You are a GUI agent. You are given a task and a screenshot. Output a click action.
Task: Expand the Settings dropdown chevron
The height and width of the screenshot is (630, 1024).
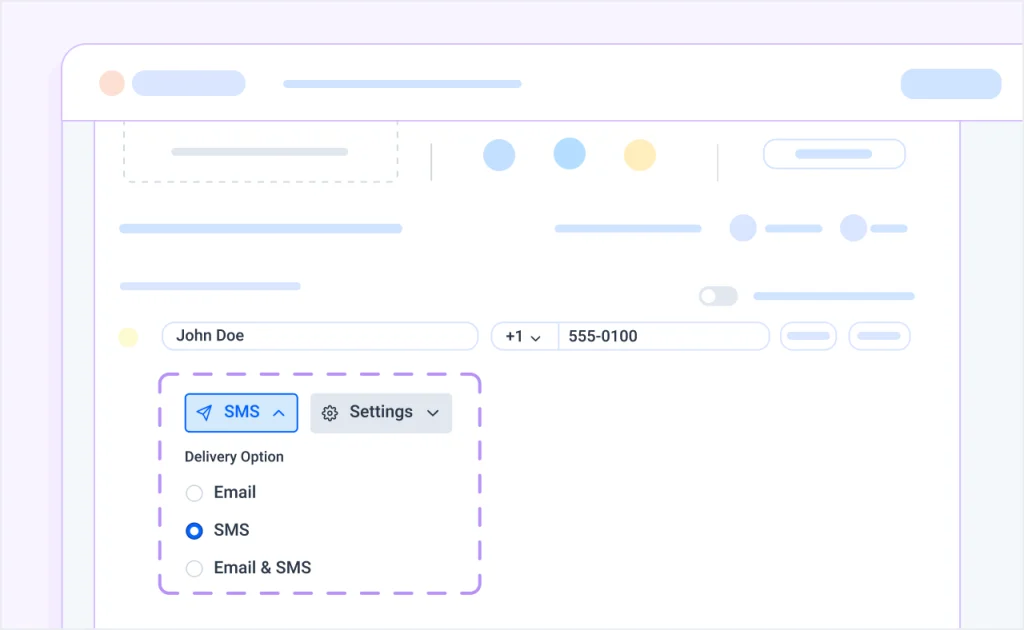[x=433, y=413]
